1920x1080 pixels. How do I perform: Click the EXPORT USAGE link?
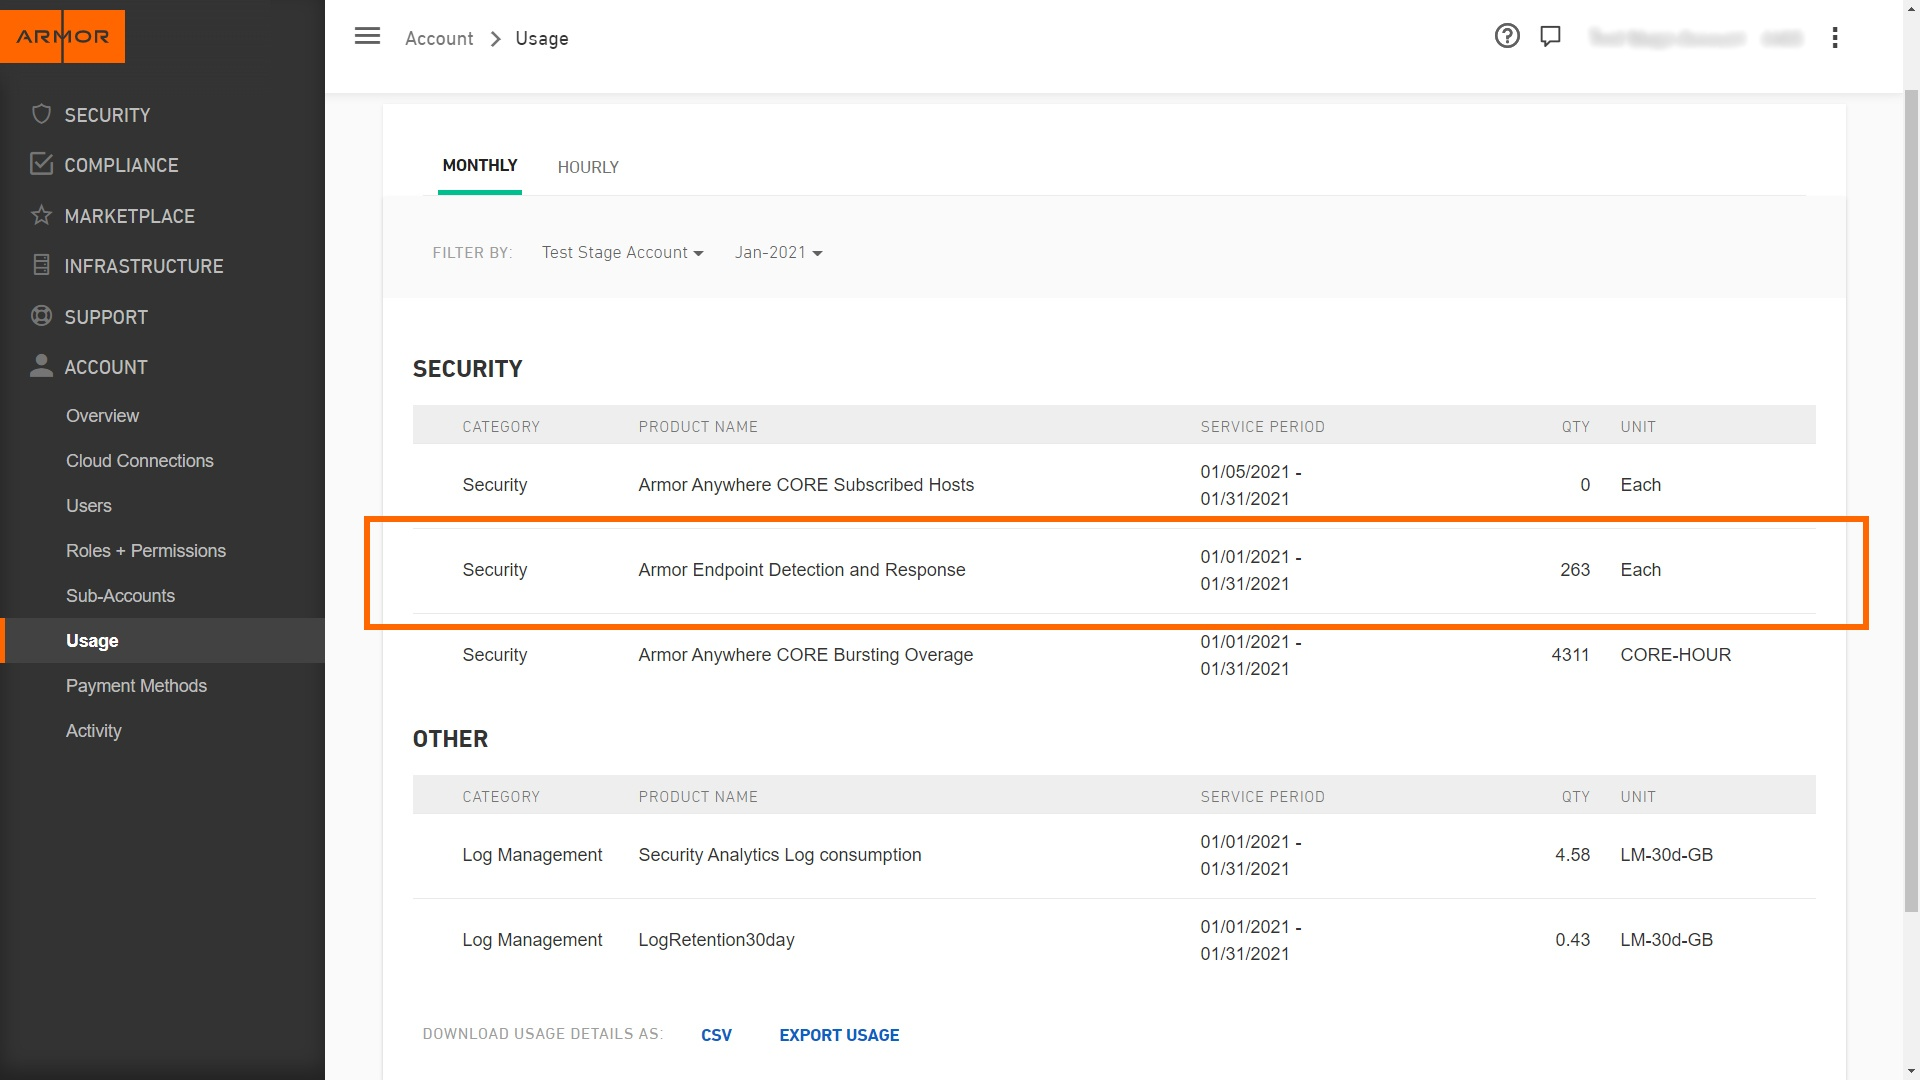(839, 1035)
